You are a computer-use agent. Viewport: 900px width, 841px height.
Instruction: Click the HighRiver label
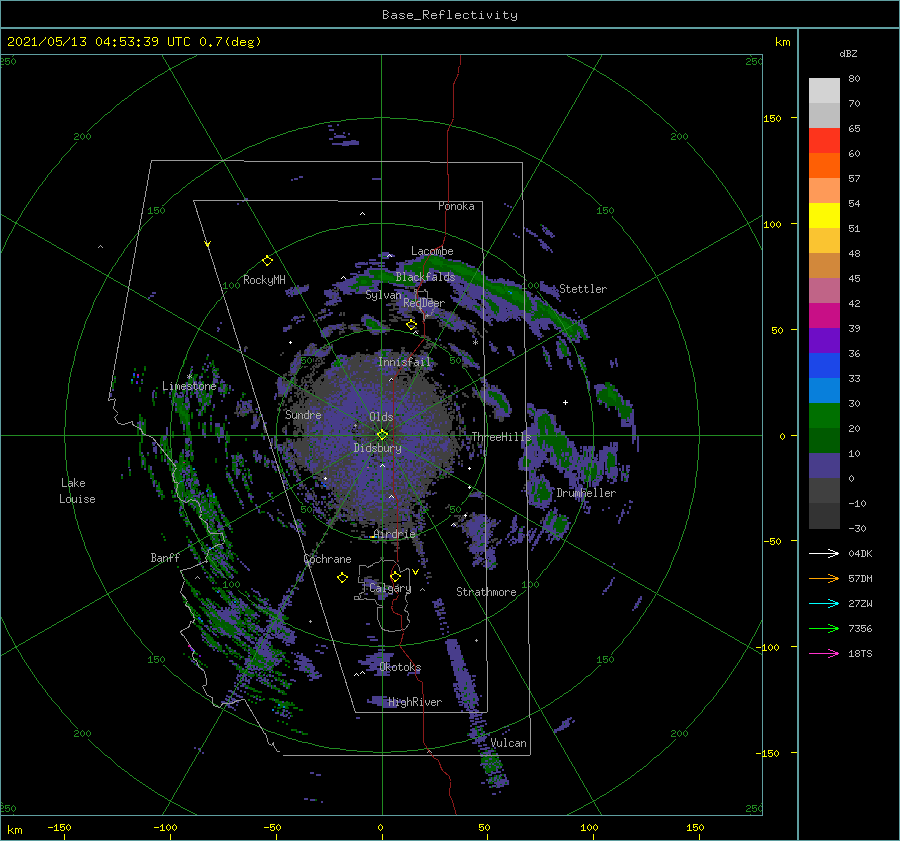415,702
